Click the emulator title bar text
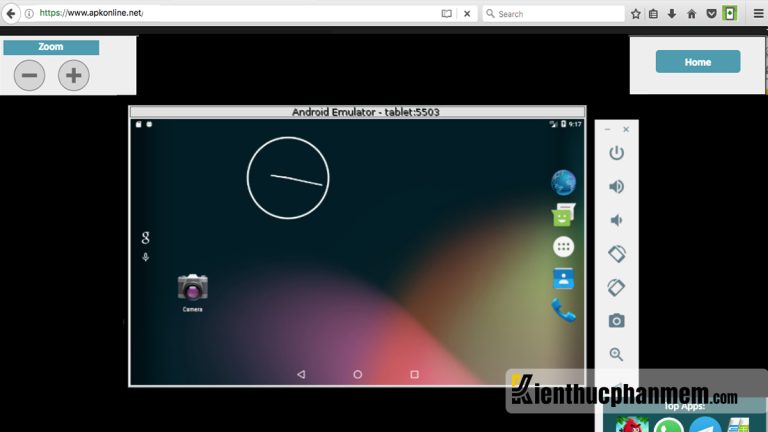This screenshot has width=768, height=432. point(365,112)
